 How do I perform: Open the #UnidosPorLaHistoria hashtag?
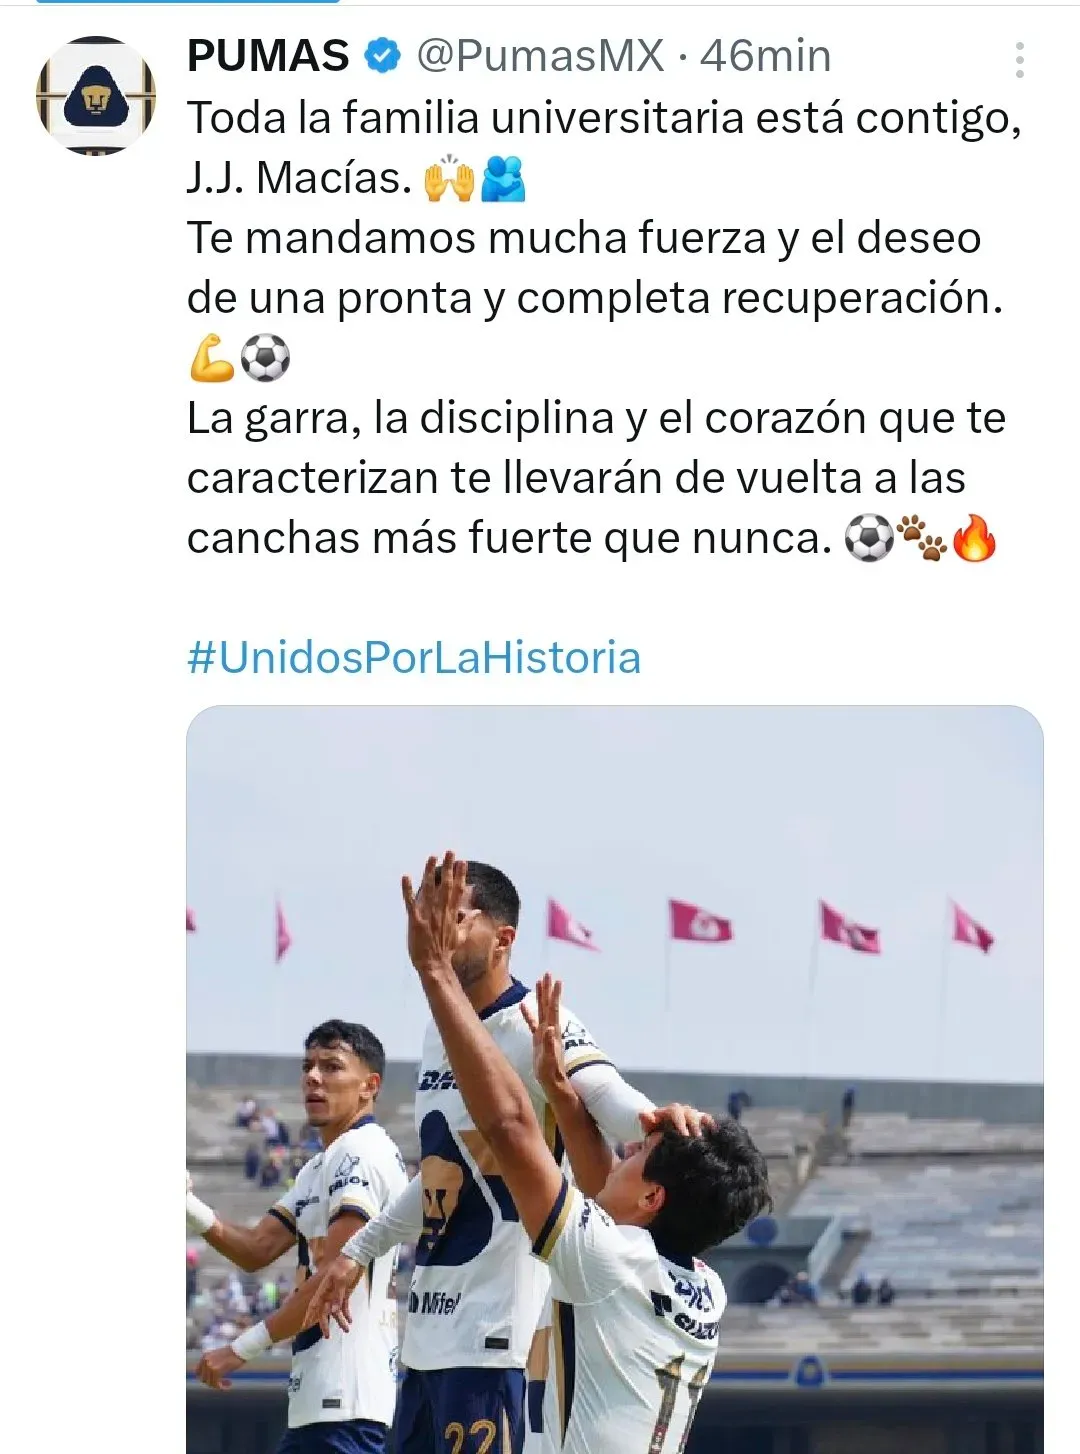414,658
